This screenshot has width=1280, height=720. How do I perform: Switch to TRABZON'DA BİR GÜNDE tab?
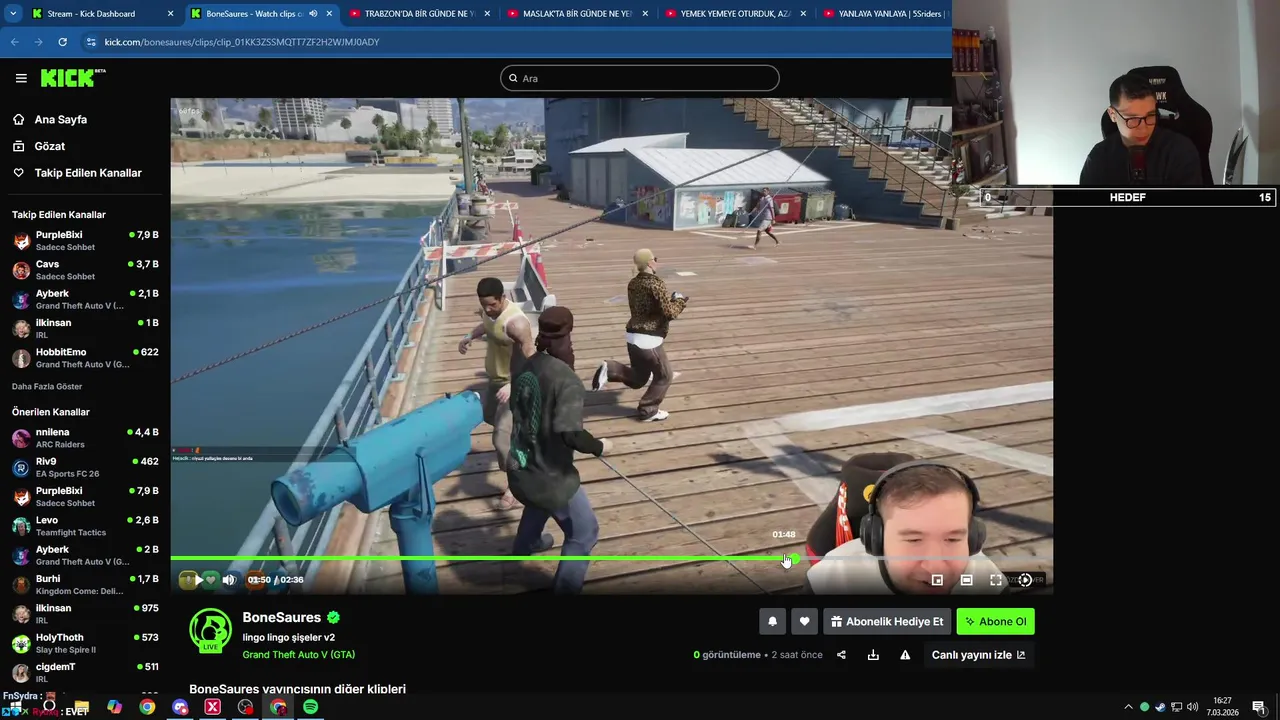pyautogui.click(x=418, y=14)
